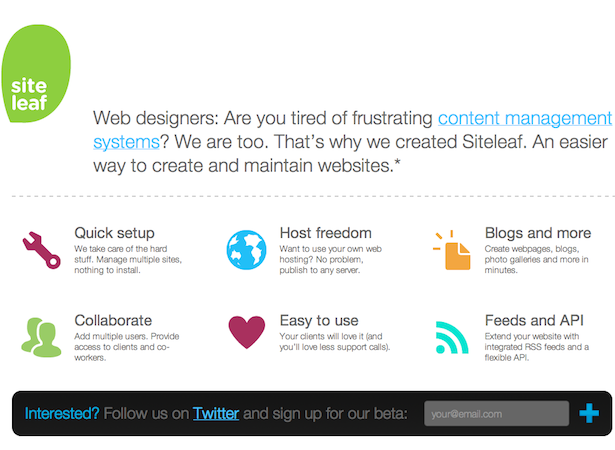
Task: Click the green Siteleaf leaf logo
Action: click(x=36, y=73)
